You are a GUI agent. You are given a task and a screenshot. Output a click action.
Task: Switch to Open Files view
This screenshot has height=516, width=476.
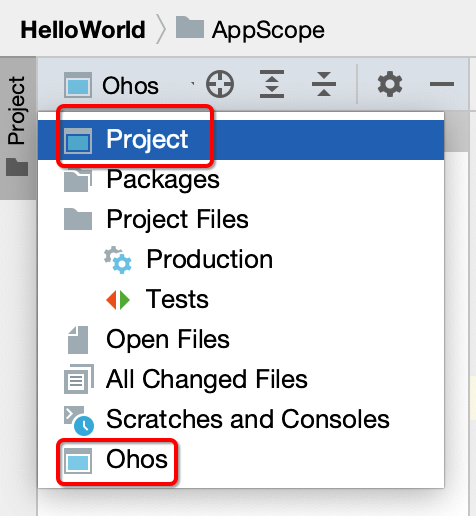pyautogui.click(x=241, y=339)
